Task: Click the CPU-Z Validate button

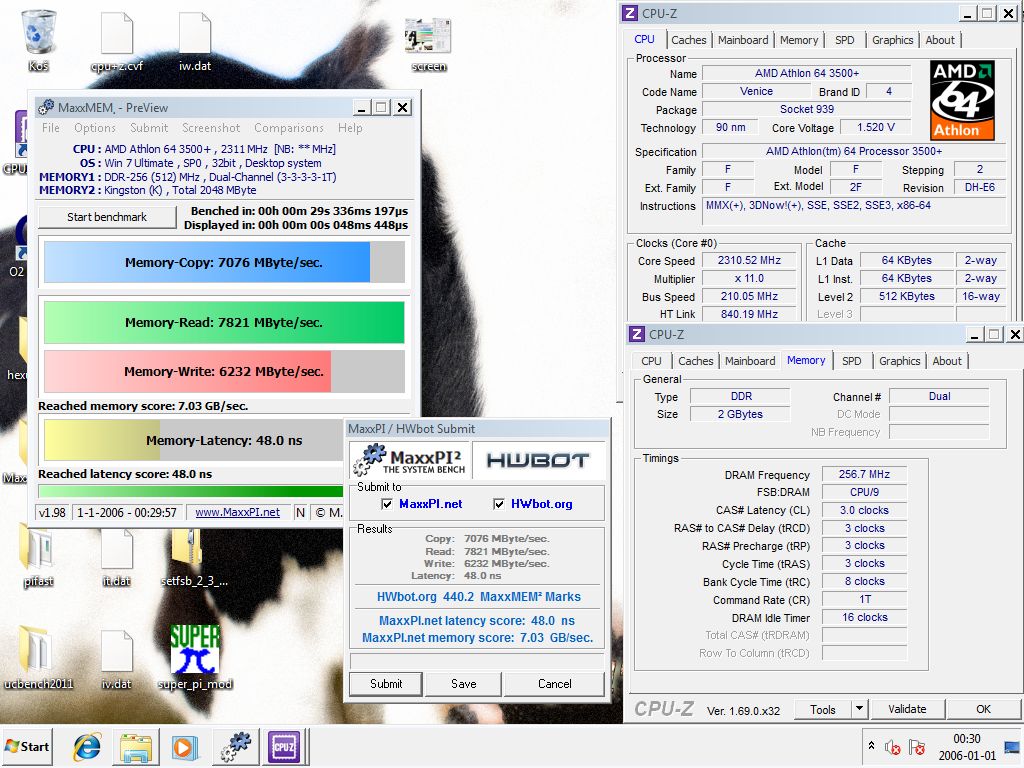Action: click(907, 709)
